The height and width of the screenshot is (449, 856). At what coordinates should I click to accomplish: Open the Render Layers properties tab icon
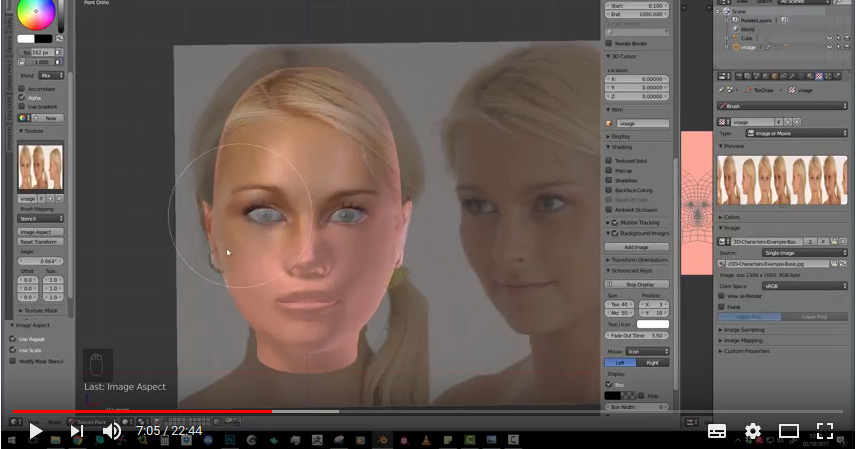pos(747,76)
